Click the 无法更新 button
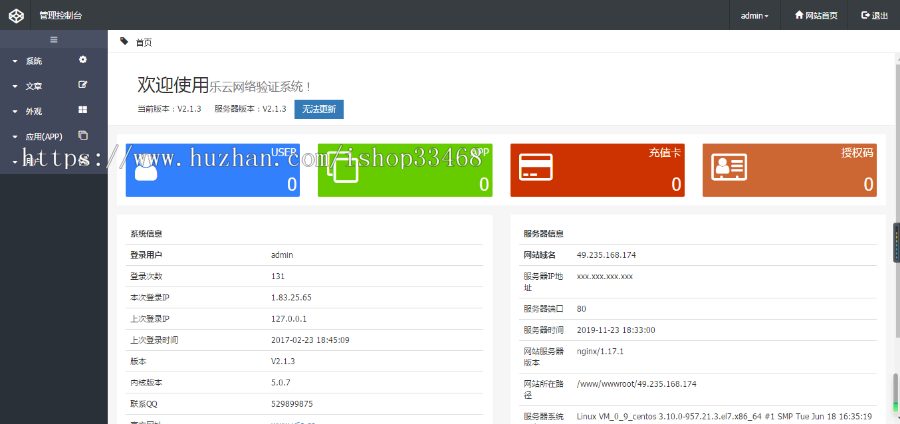900x424 pixels. tap(319, 109)
